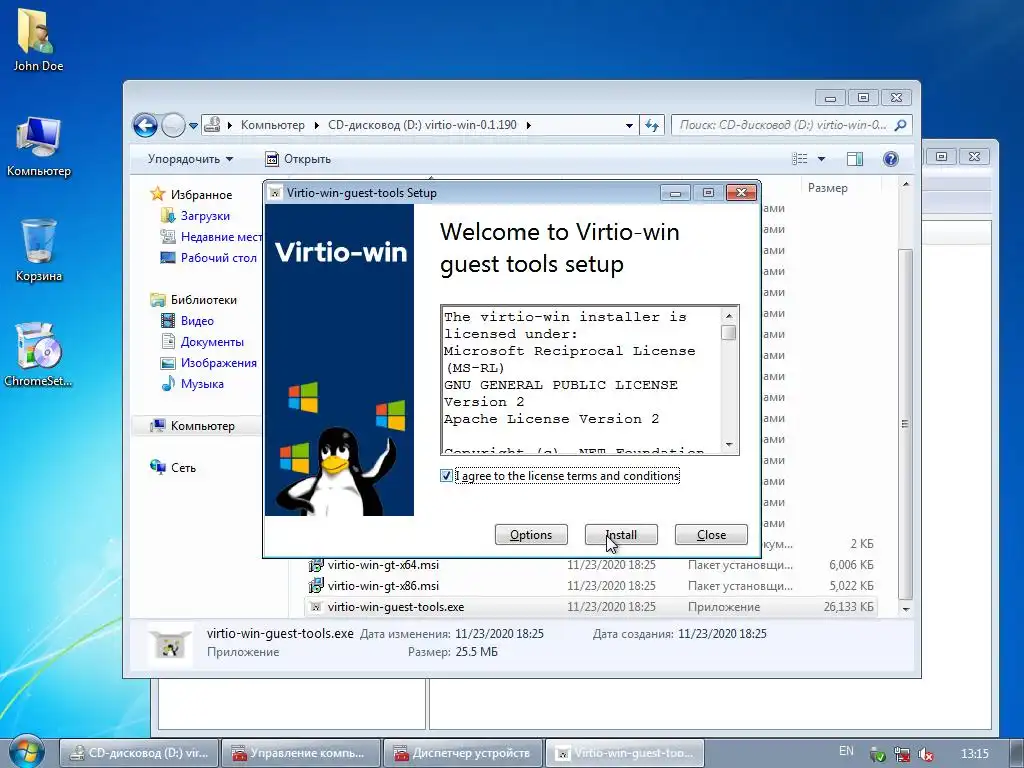This screenshot has width=1024, height=768.
Task: Click the Компьютер breadcrumb in address bar
Action: click(x=272, y=125)
